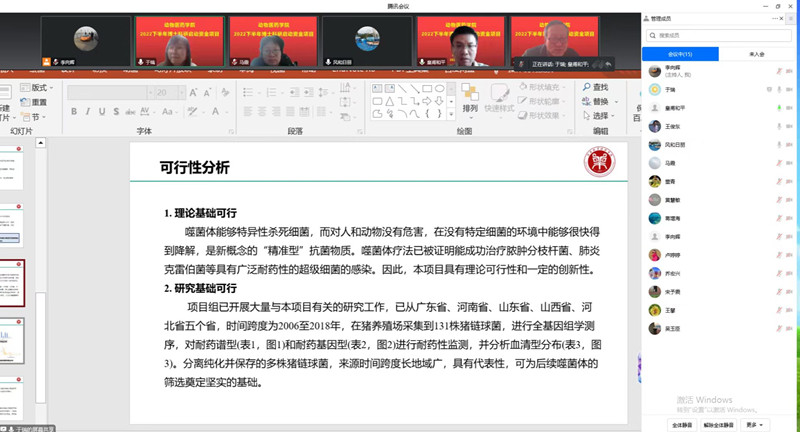Viewport: 800px width, 432px height.
Task: Toggle camera icon for member 马鹿
Action: click(x=787, y=163)
